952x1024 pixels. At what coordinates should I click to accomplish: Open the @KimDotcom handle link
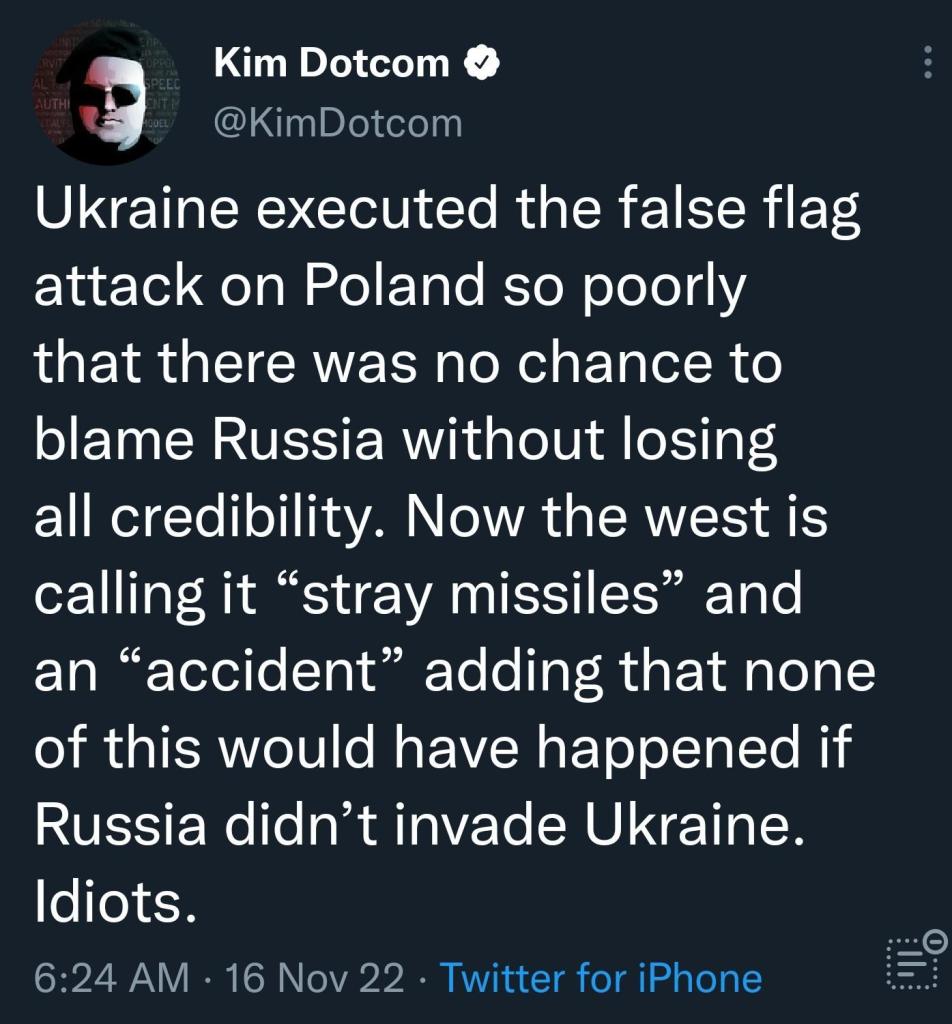(x=338, y=123)
